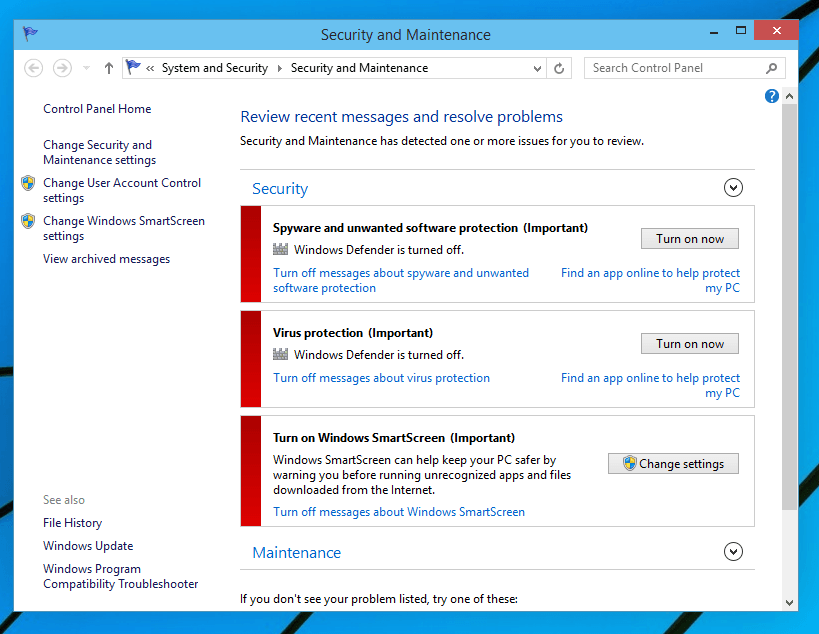Screen dimensions: 819x634
Task: Open Change Security and Maintenance settings
Action: pos(100,152)
